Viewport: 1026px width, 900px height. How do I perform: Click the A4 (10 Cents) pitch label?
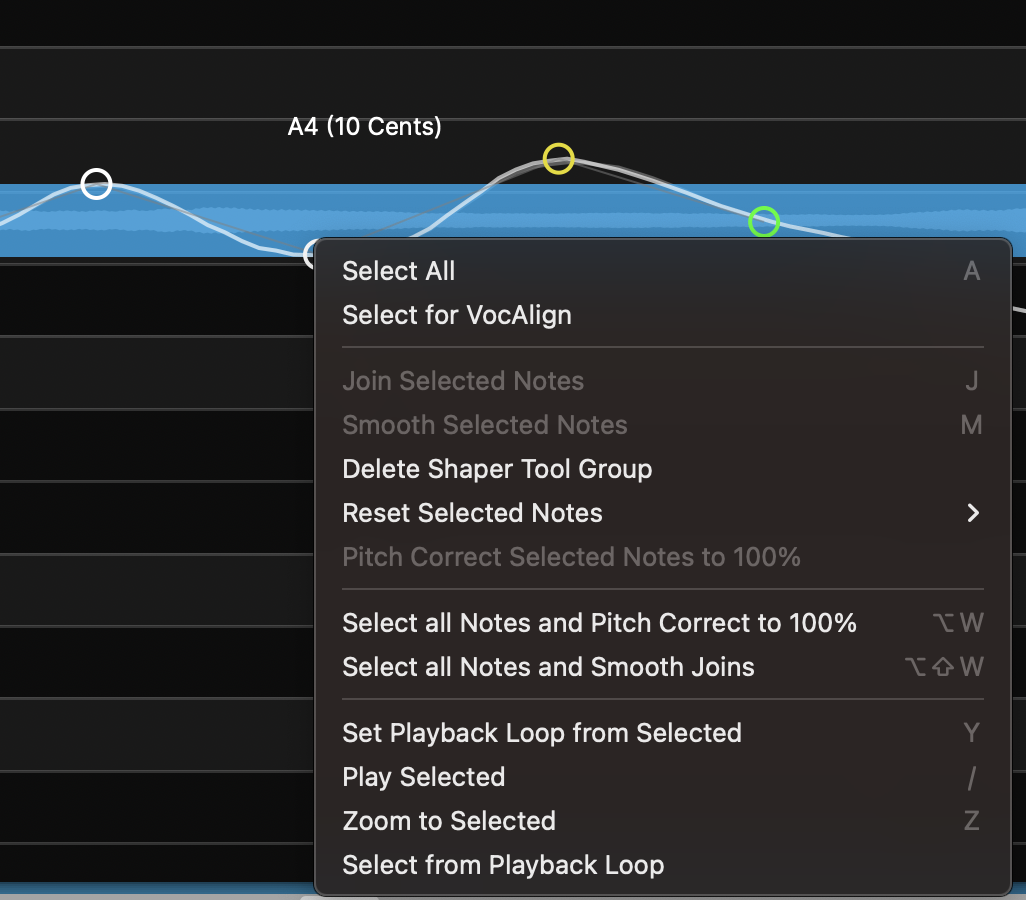(364, 127)
